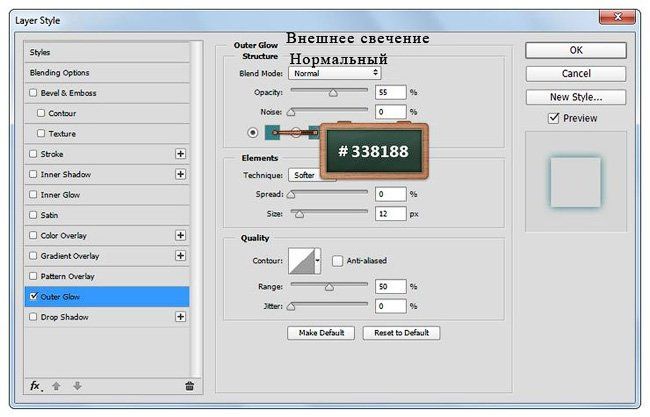
Task: Click the Noise slider handle
Action: [x=291, y=112]
